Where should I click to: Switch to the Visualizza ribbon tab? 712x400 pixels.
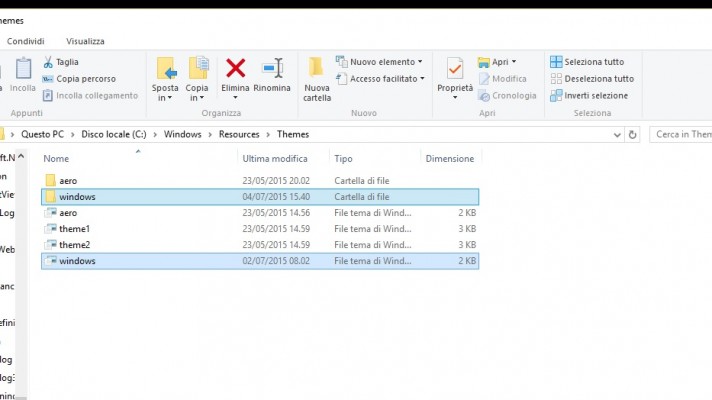[85, 41]
